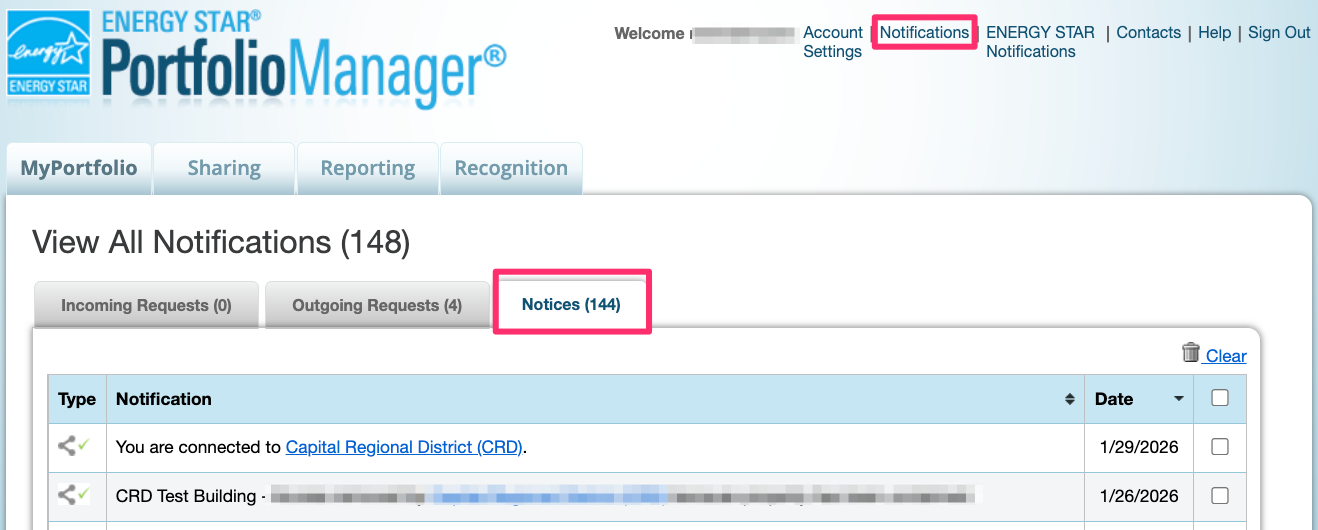
Task: Click the Type column header
Action: [77, 399]
